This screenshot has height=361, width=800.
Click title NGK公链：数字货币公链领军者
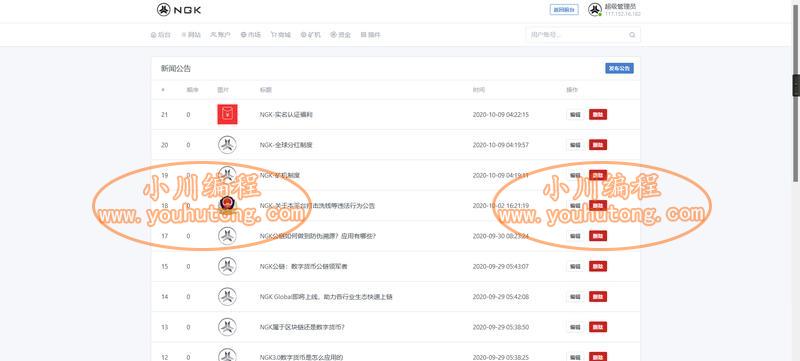point(303,266)
